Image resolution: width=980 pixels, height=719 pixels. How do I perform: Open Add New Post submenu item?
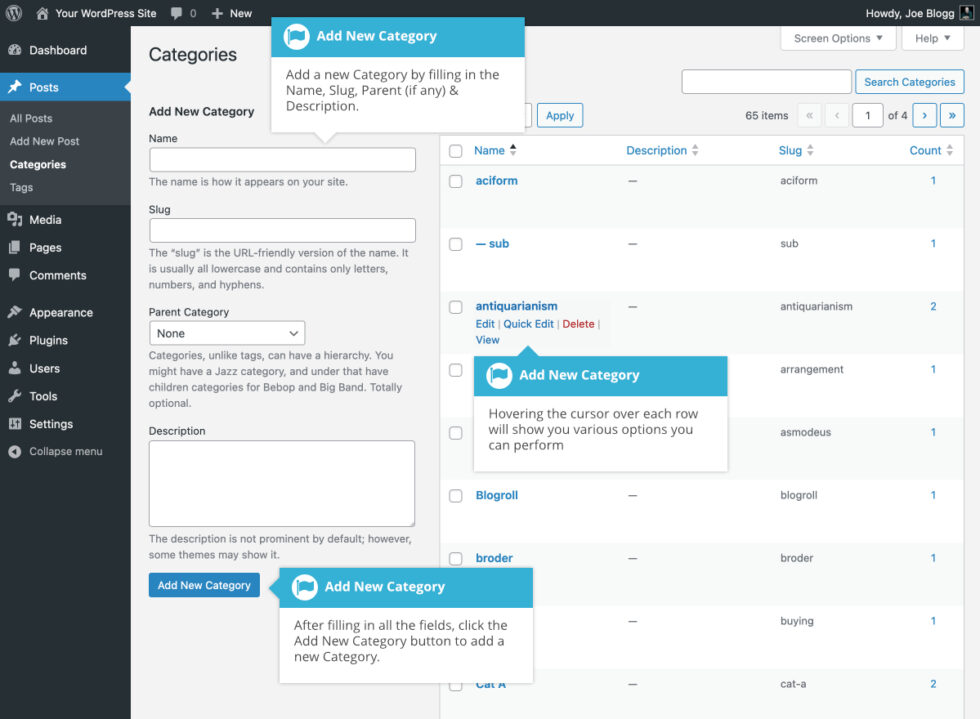44,141
